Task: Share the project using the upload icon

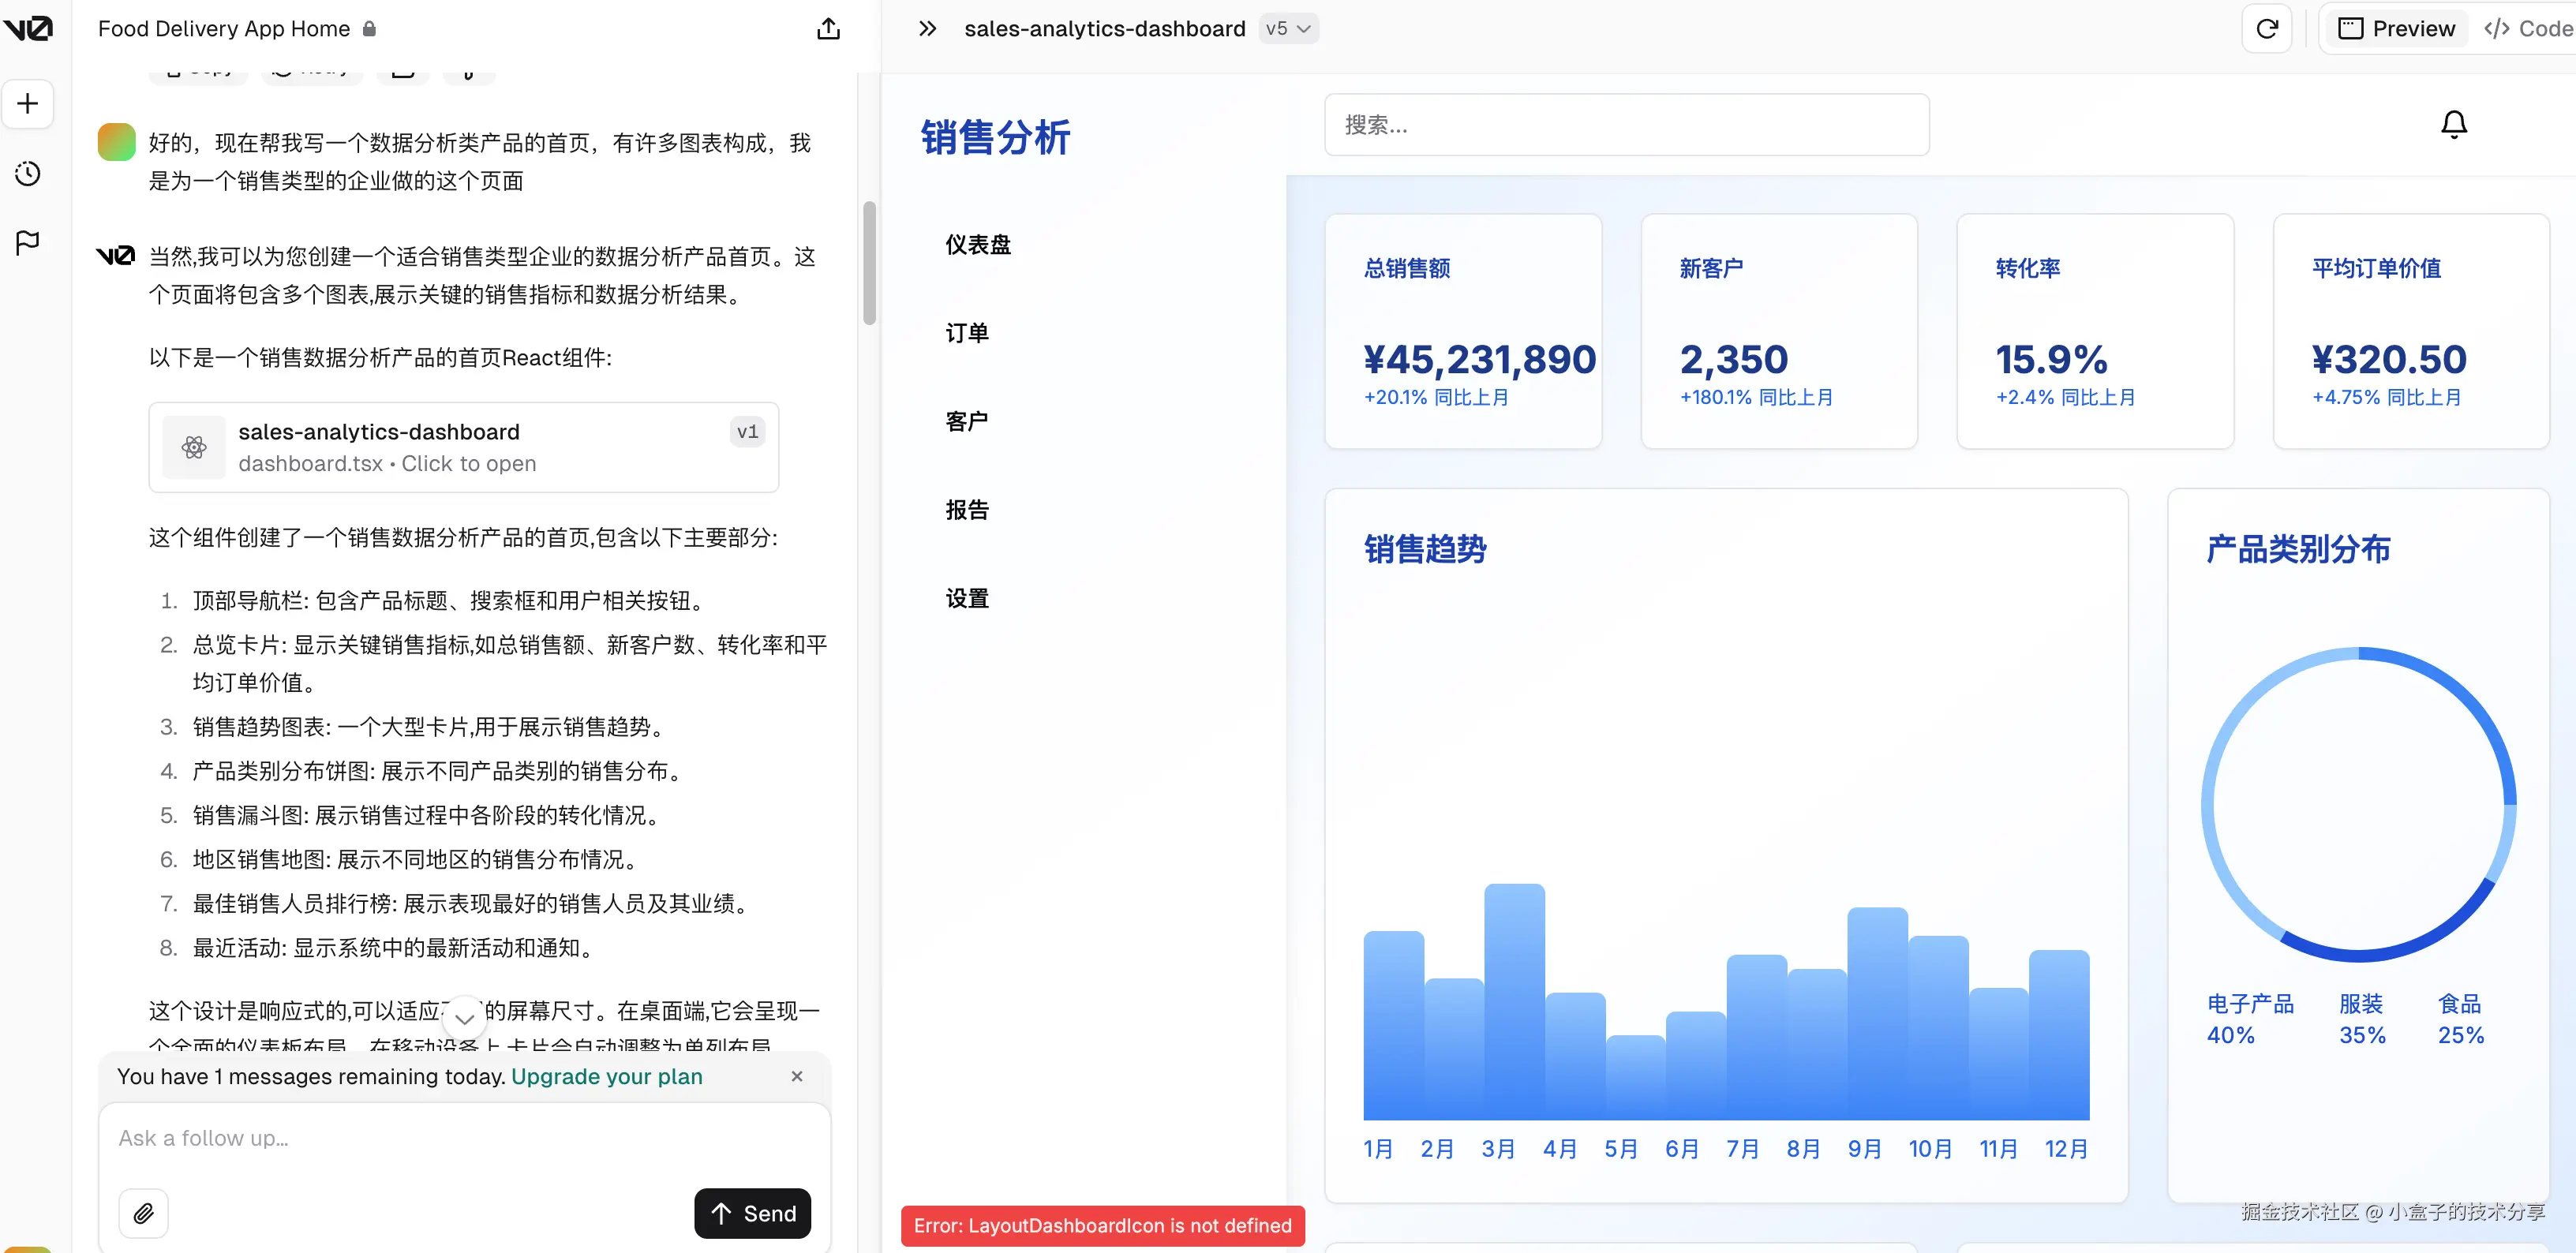Action: pyautogui.click(x=827, y=29)
